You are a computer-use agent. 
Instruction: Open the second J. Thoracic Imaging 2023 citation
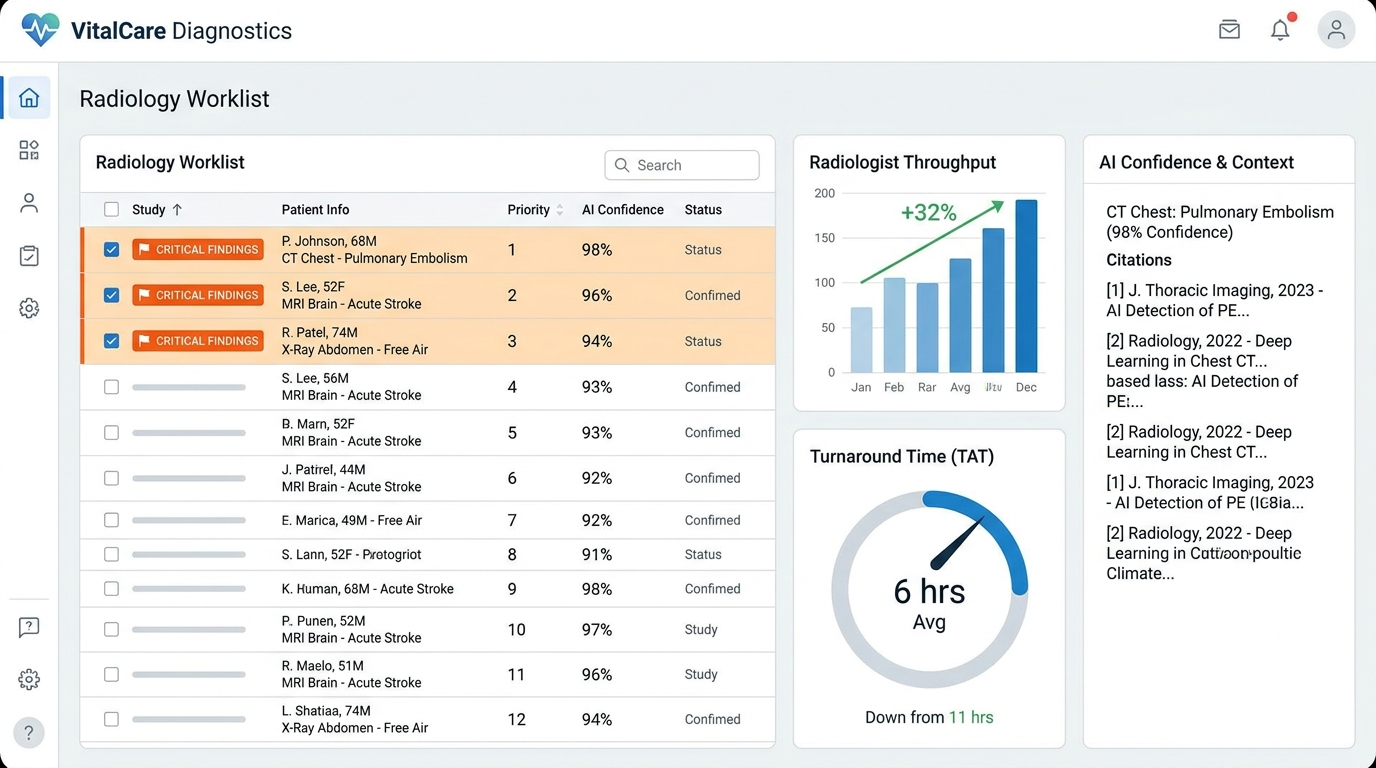pyautogui.click(x=1210, y=492)
